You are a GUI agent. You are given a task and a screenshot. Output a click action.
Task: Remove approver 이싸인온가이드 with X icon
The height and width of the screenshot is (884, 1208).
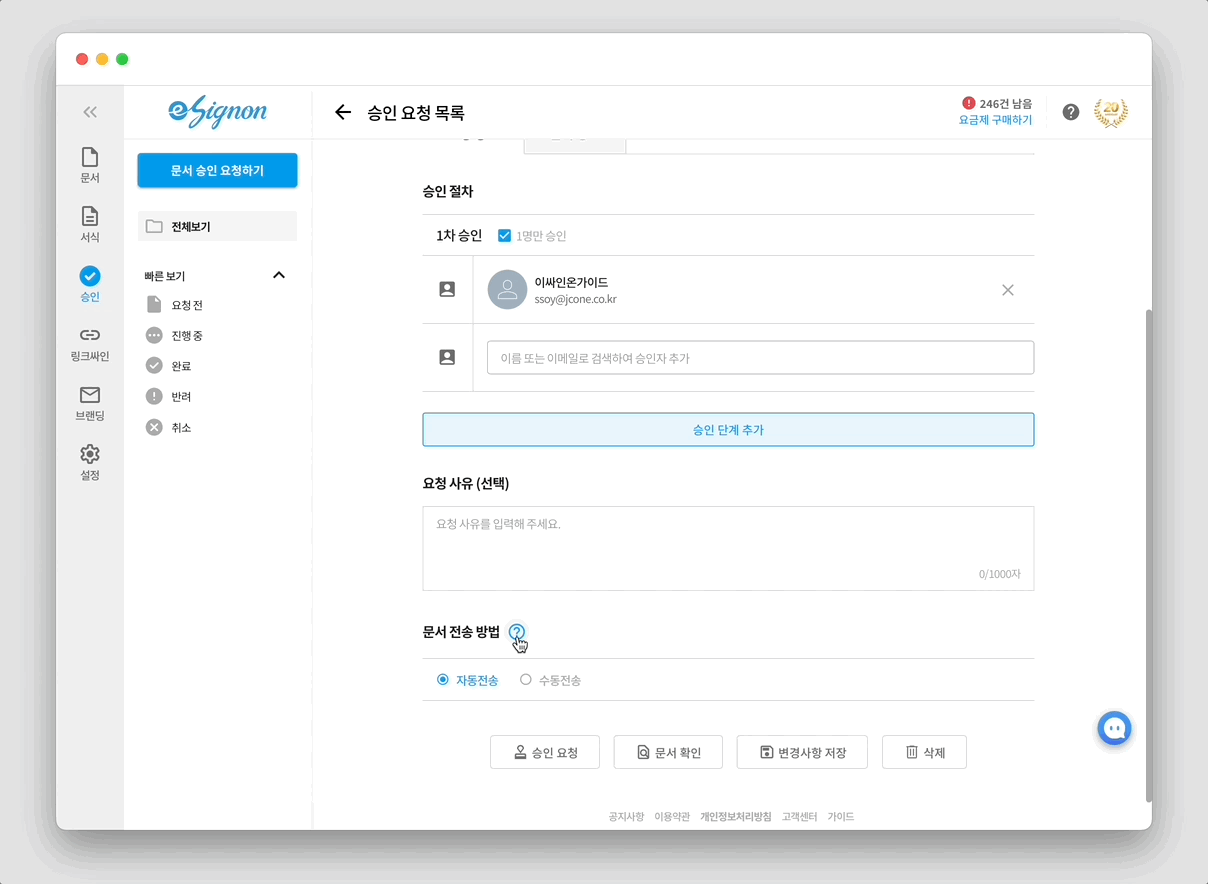pos(1008,290)
